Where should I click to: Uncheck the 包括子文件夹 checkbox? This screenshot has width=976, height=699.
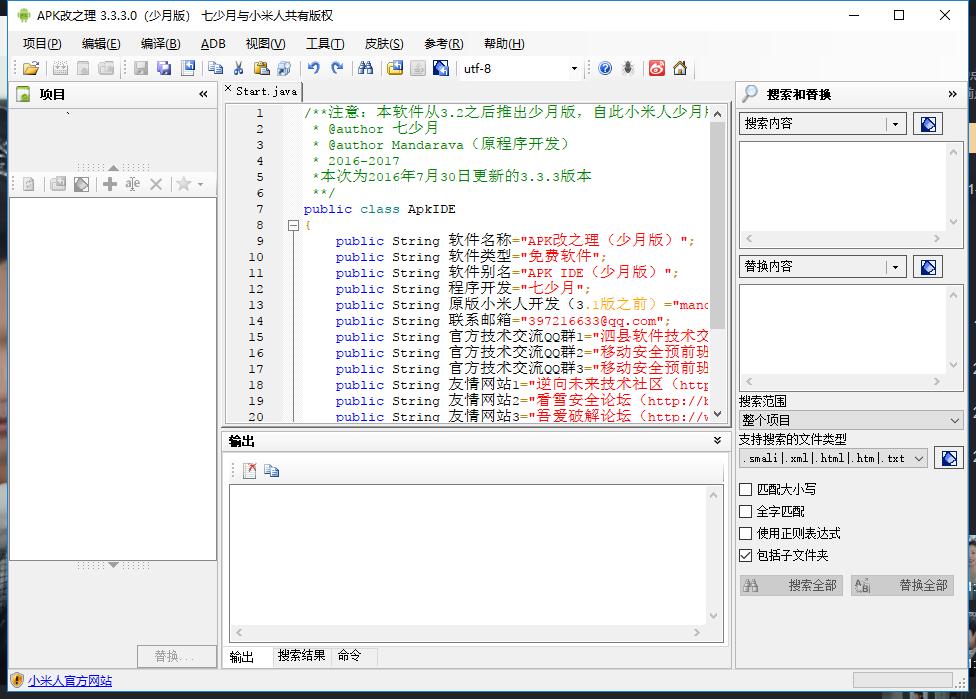point(745,556)
